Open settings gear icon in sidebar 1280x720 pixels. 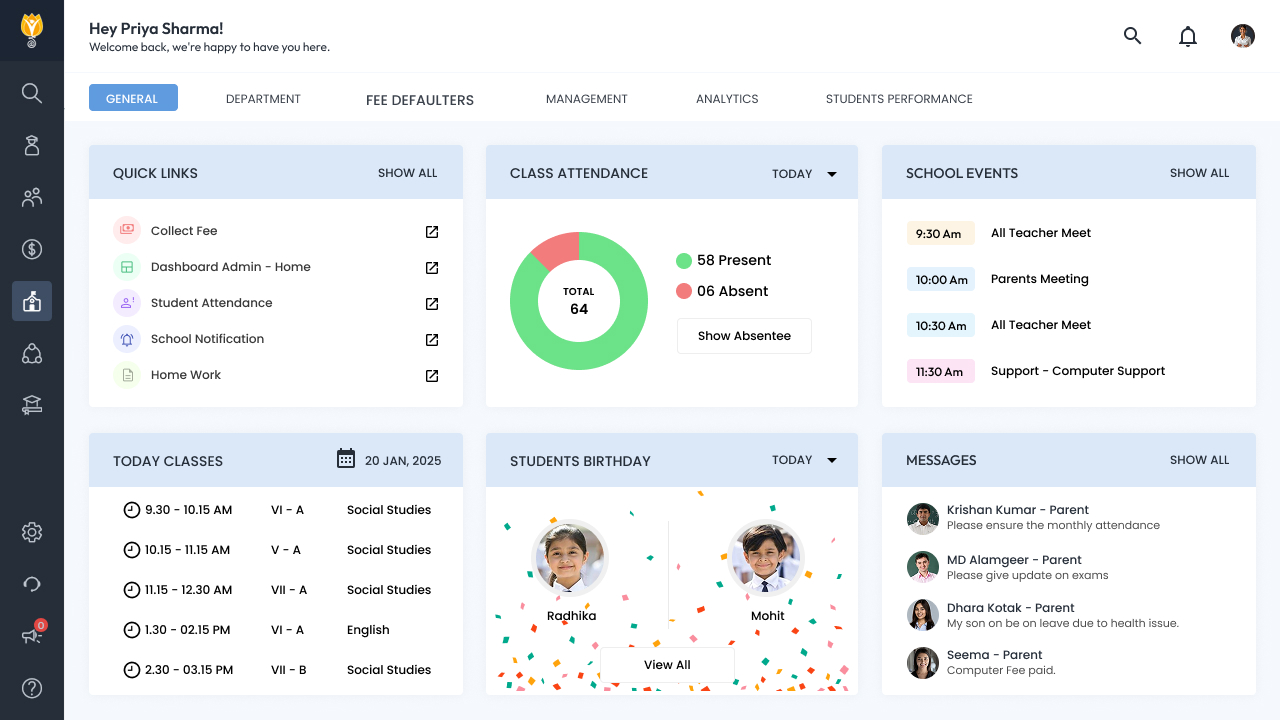pos(32,532)
